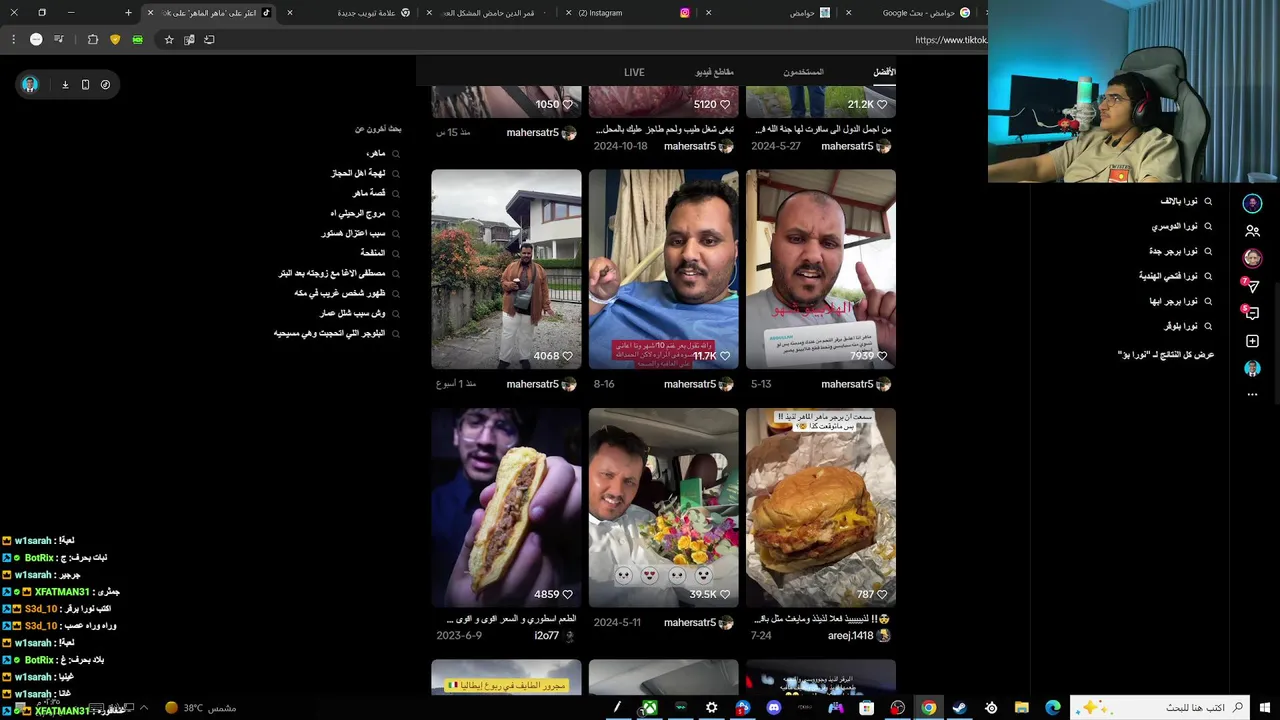Bookmark this page with the star icon
1280x720 pixels.
pyautogui.click(x=169, y=40)
